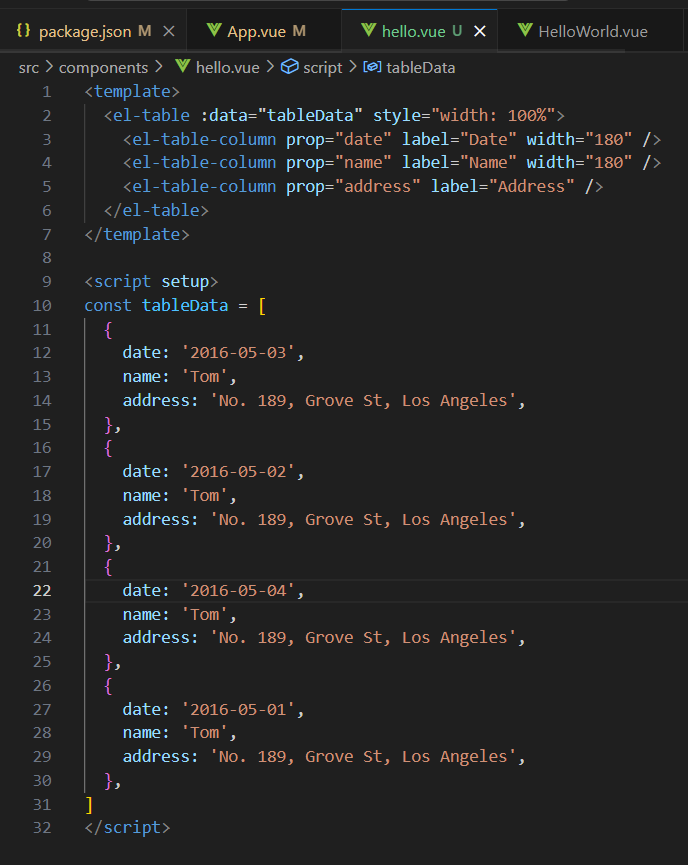Click line number 22 in the gutter
This screenshot has height=865, width=688.
pos(42,591)
